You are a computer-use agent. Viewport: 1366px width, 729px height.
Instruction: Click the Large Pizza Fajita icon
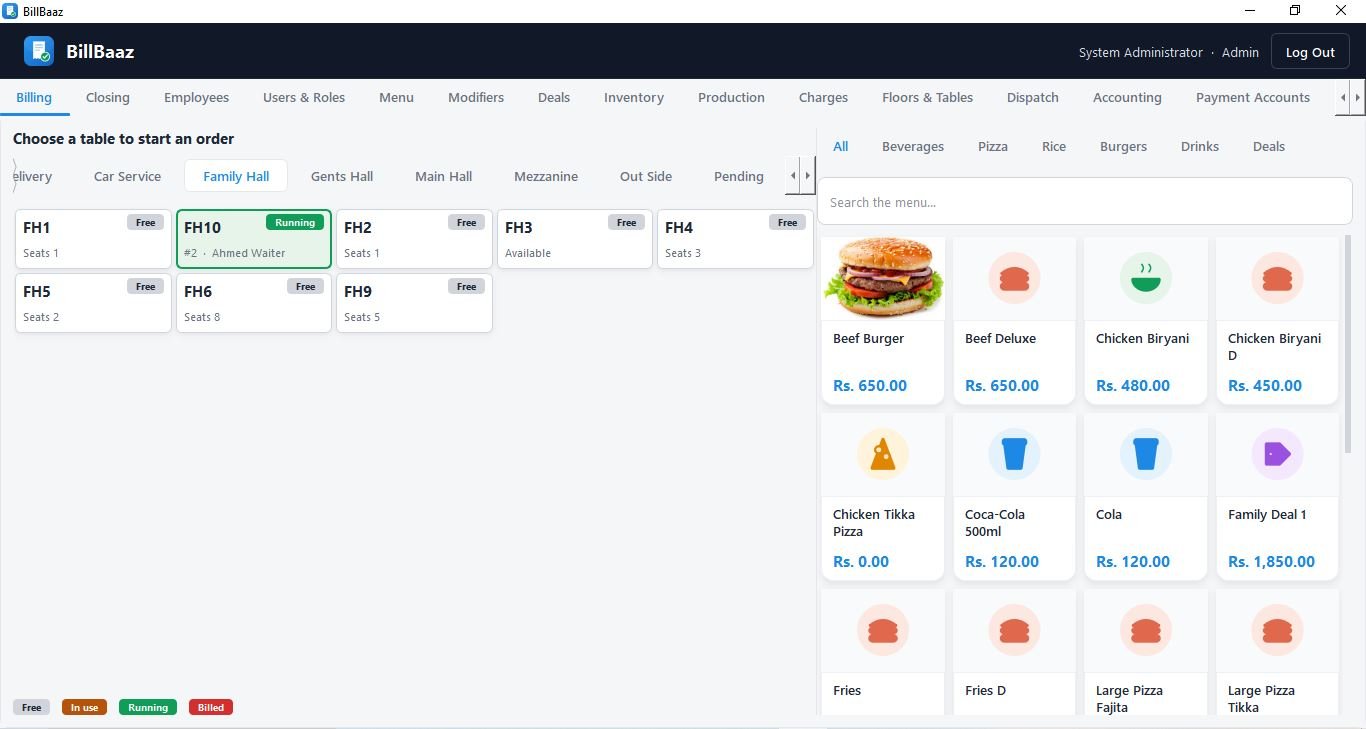coord(1145,630)
